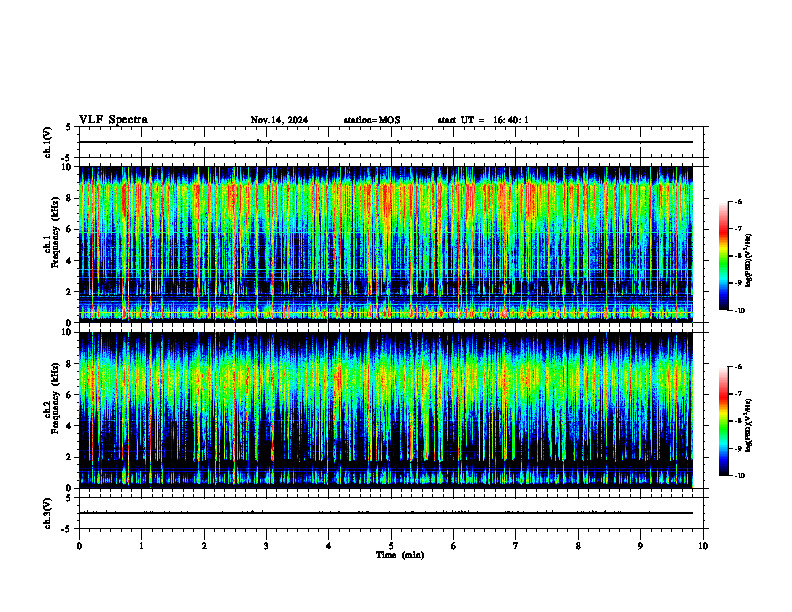Click the "-7" mark on ch.1 colorbar
Screen dimensions: 792x612
(739, 229)
